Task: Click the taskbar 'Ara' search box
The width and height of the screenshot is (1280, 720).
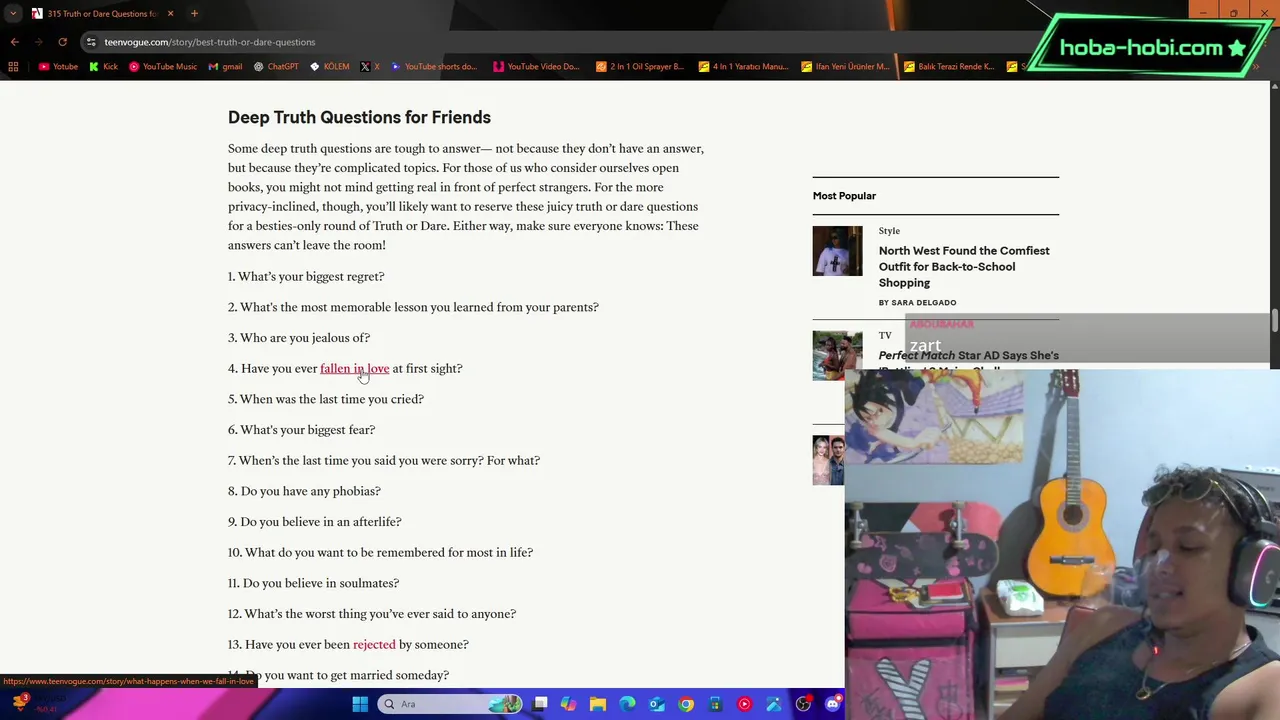Action: pyautogui.click(x=450, y=704)
